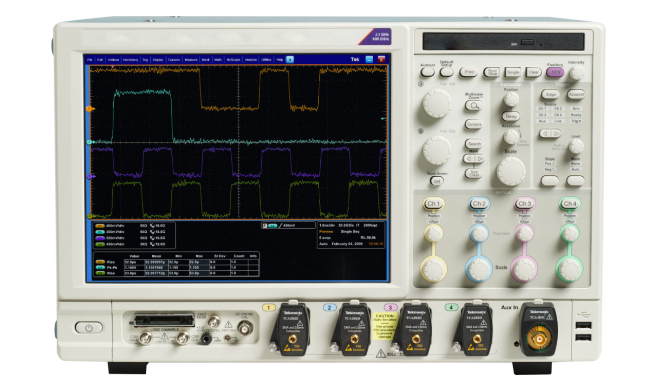
Task: Click the Pk-Pk measurement row badge
Action: point(100,267)
